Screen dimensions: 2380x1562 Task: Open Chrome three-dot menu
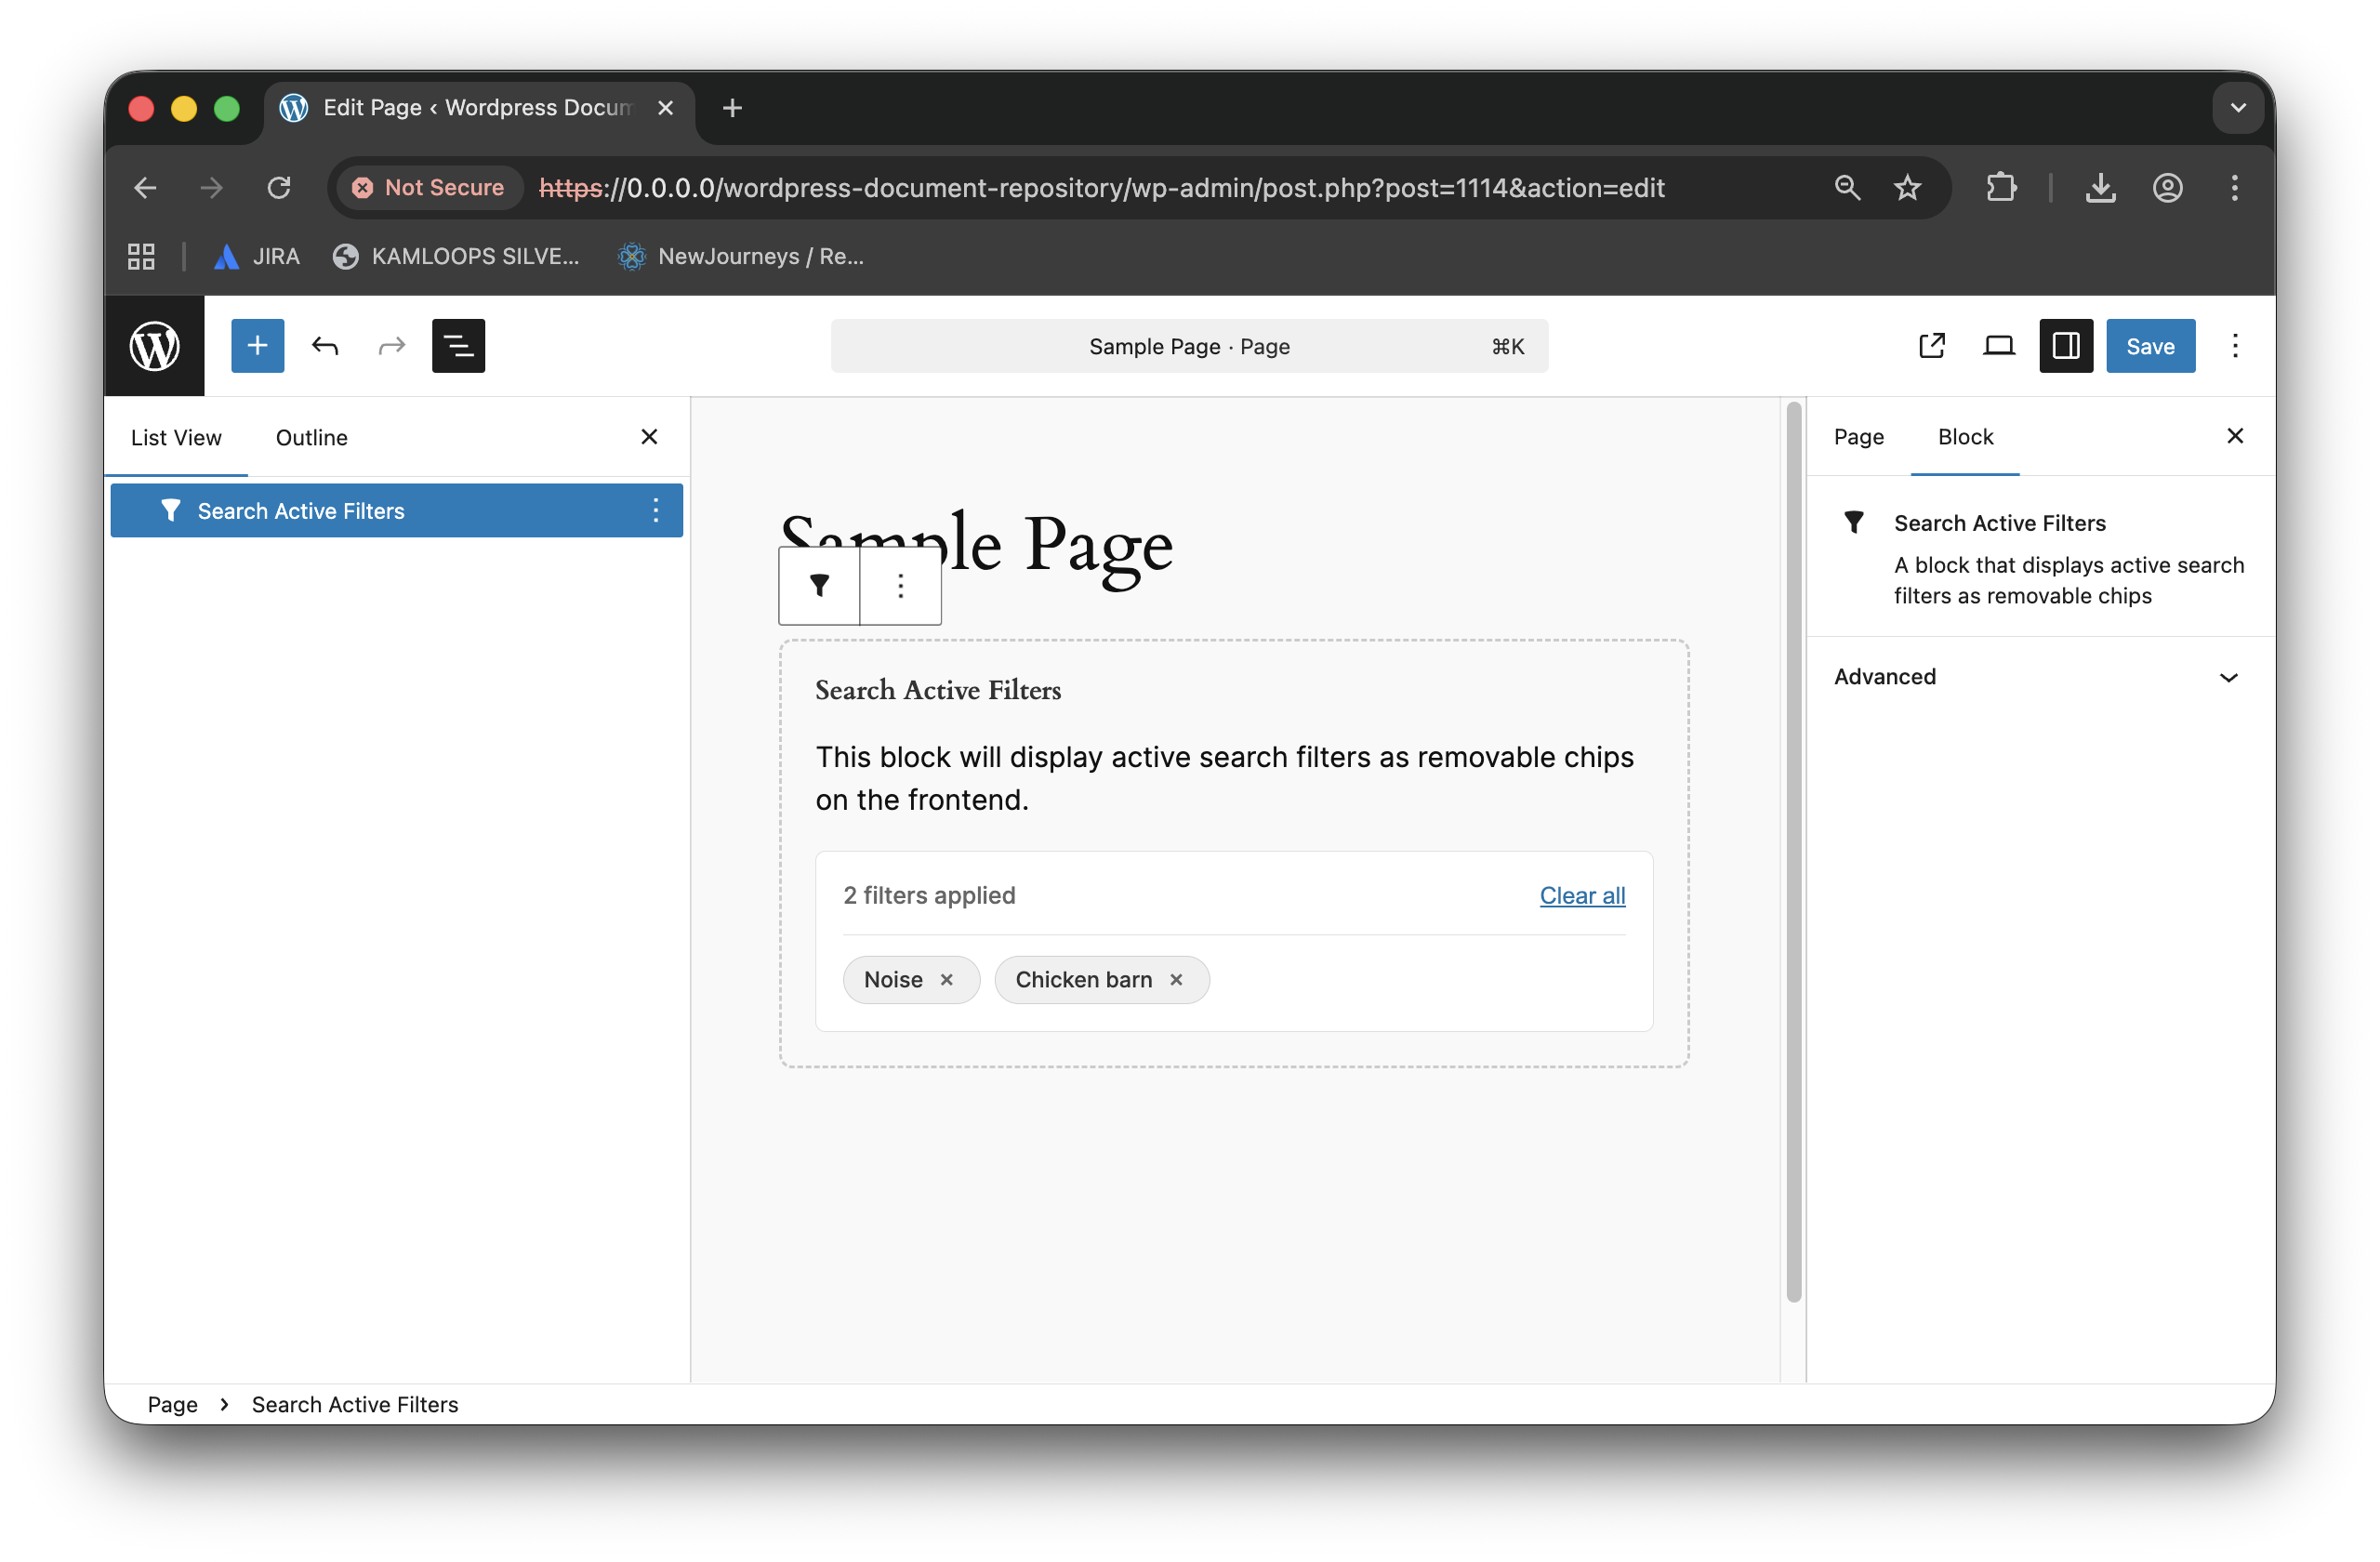click(x=2234, y=188)
